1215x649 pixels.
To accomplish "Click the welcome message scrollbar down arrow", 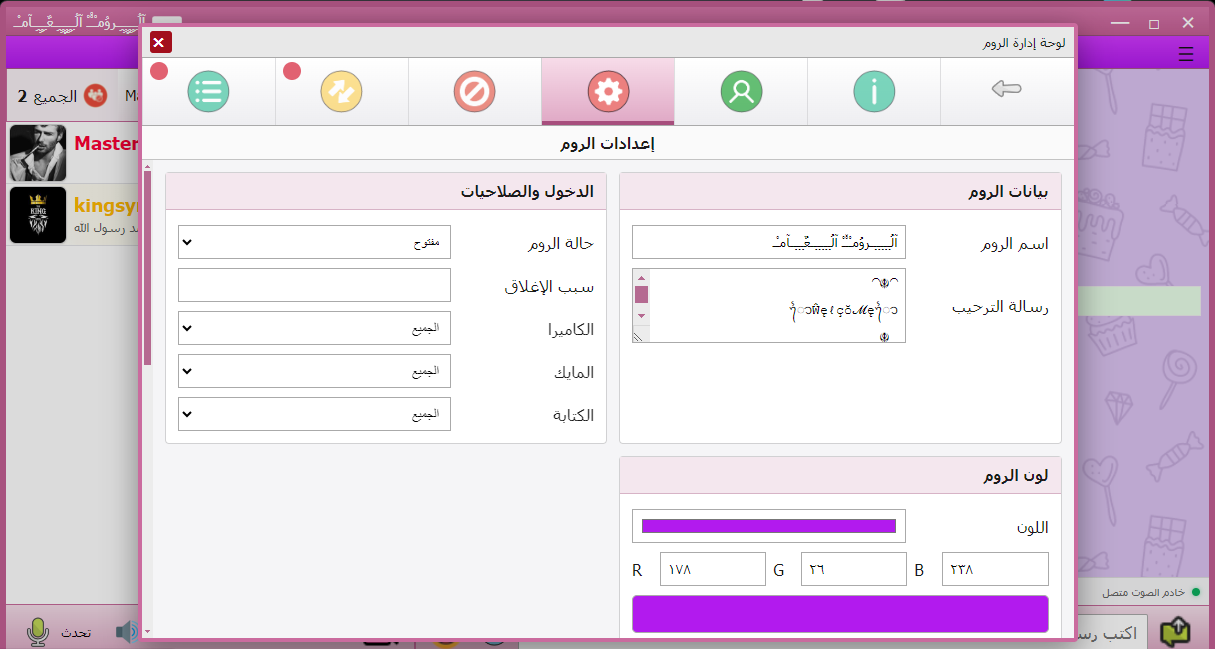I will point(642,316).
